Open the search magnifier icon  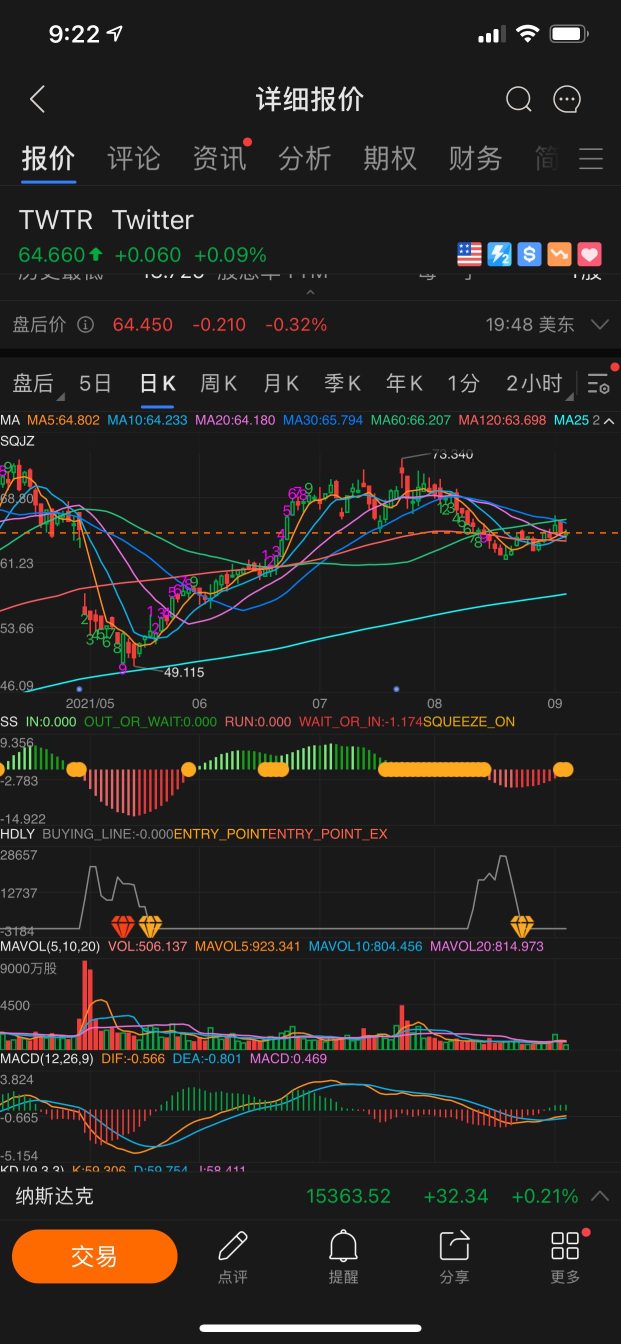click(518, 99)
